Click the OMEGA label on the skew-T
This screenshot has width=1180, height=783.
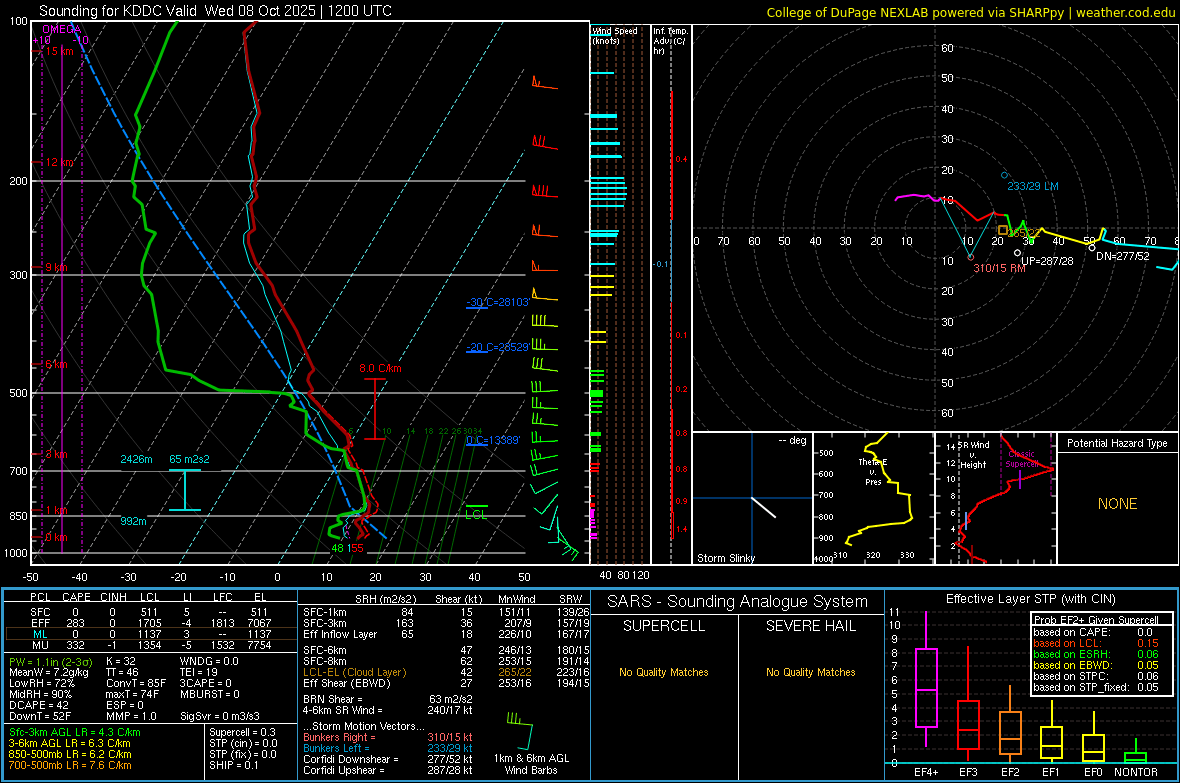[x=62, y=29]
